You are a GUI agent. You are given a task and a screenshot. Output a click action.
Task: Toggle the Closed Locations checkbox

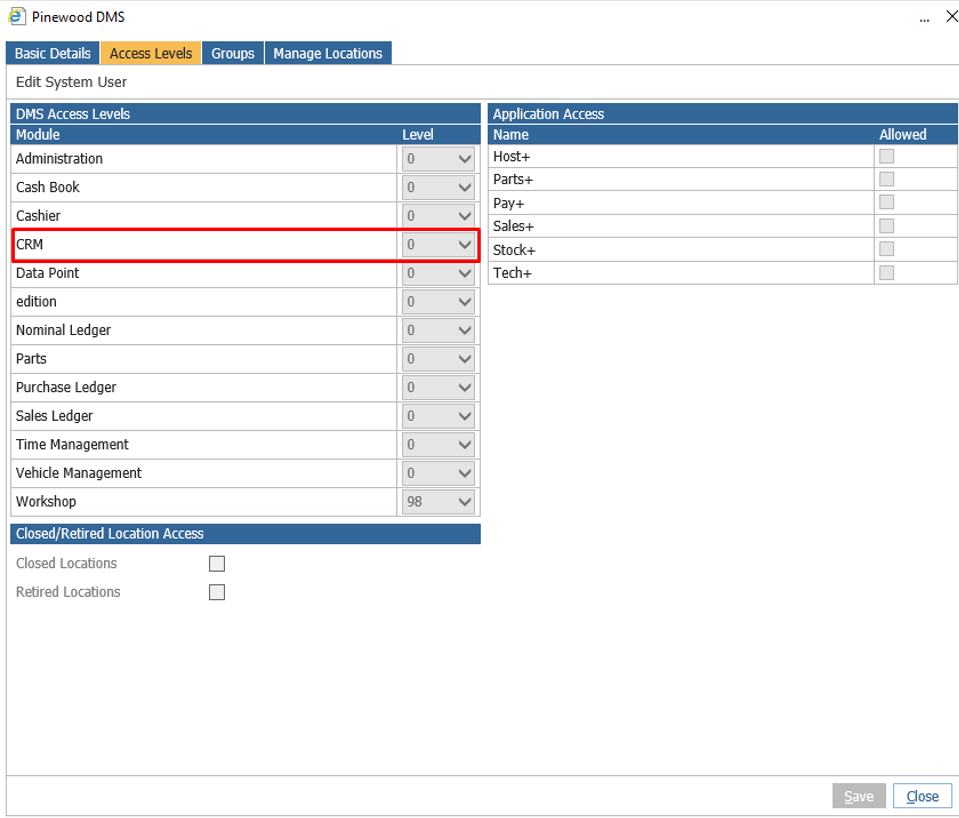click(216, 563)
